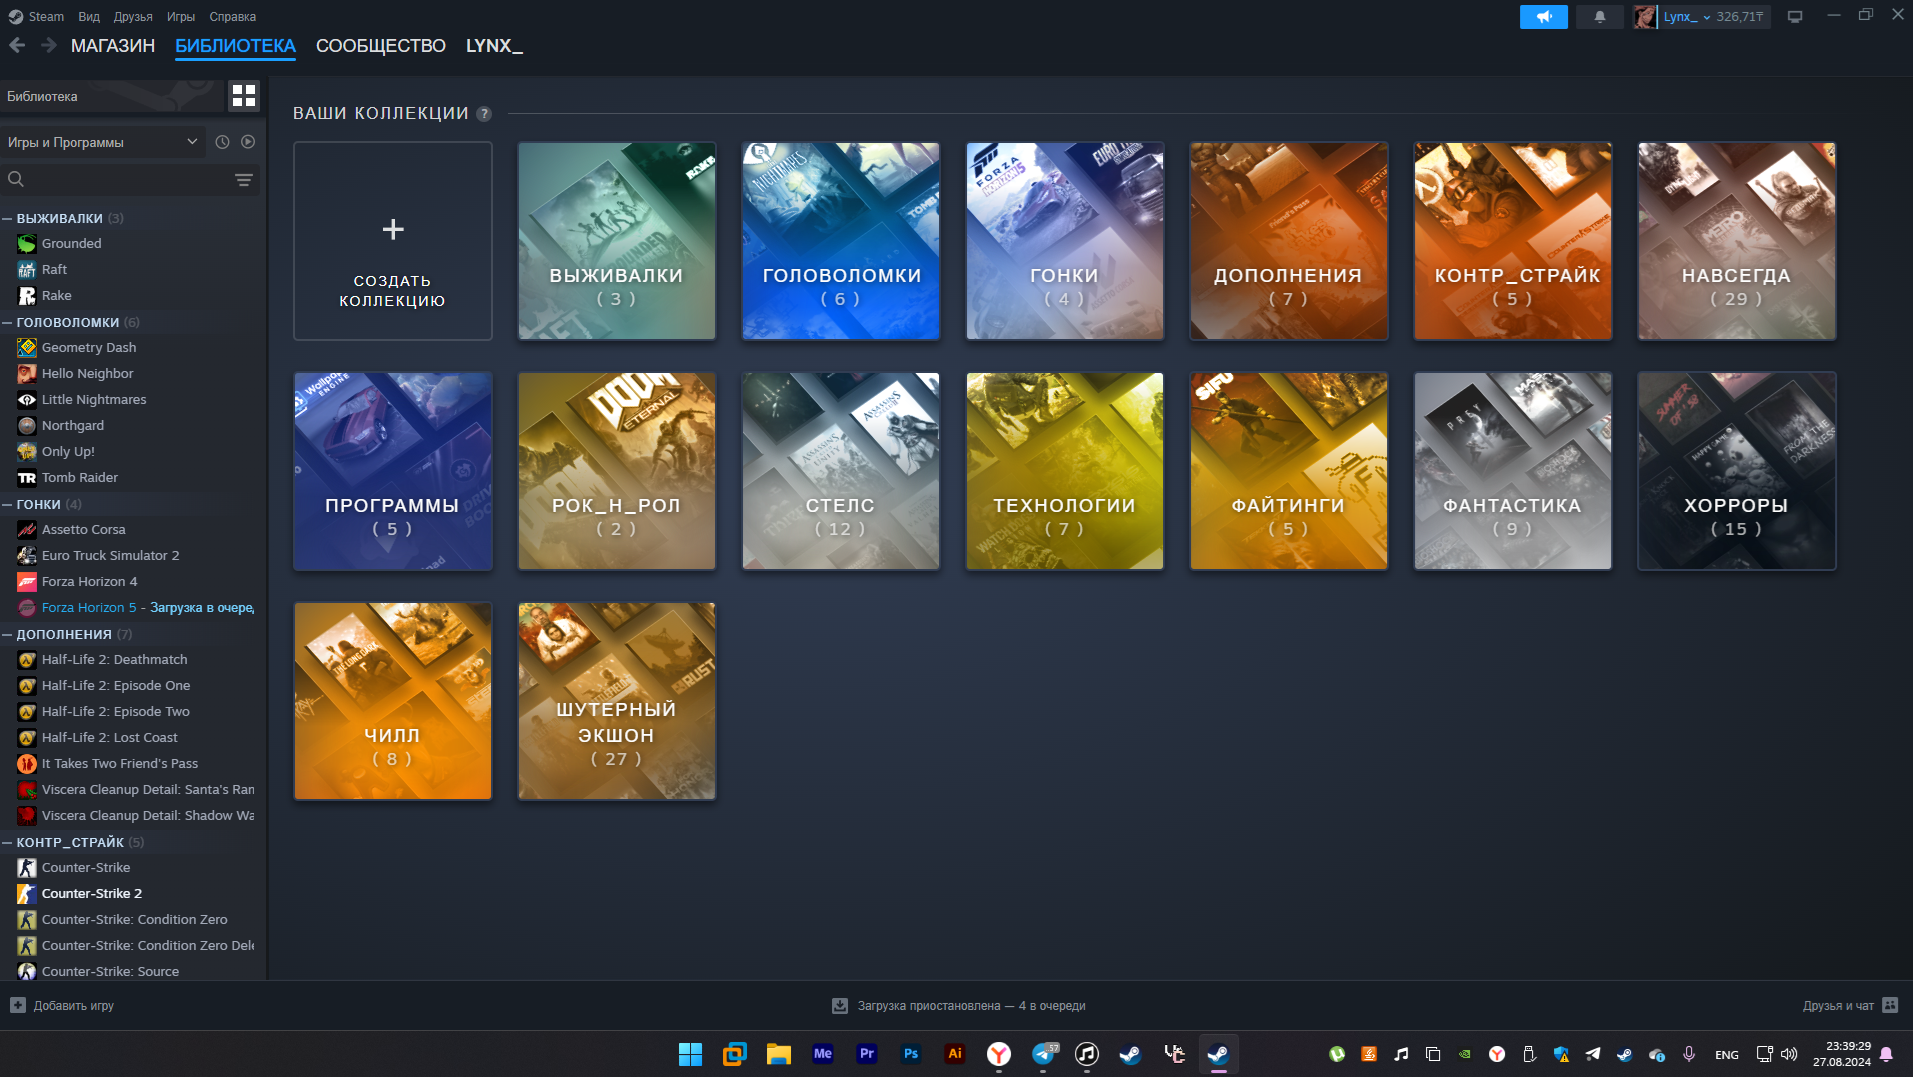Screen dimensions: 1913x1077
Task: Open the Игры menu
Action: coord(181,16)
